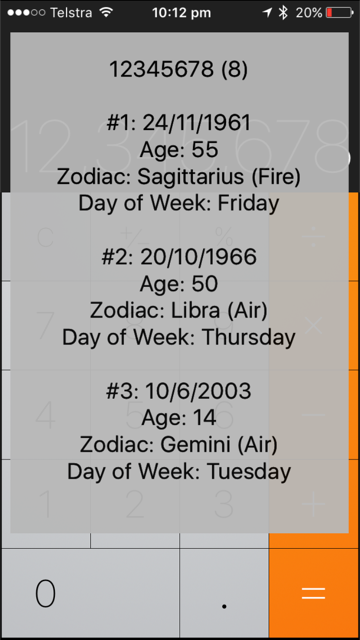Viewport: 360px width, 640px height.
Task: Tap the decimal point key
Action: [224, 593]
